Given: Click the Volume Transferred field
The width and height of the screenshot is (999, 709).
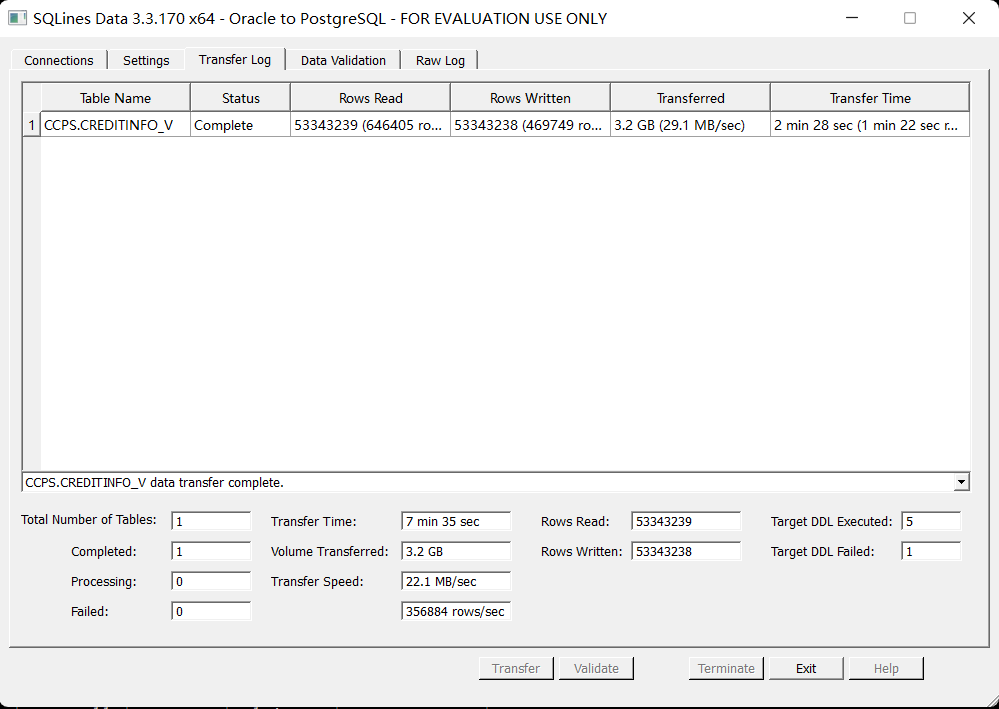Looking at the screenshot, I should click(x=456, y=551).
